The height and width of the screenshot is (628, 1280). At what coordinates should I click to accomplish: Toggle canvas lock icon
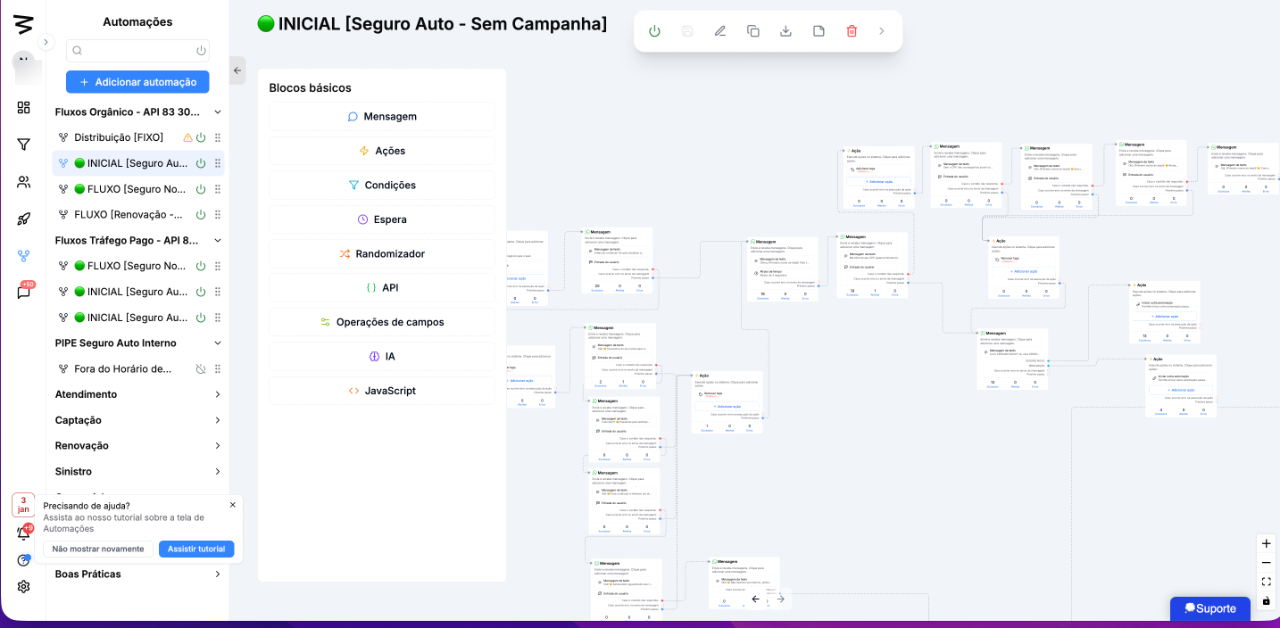tap(1266, 601)
